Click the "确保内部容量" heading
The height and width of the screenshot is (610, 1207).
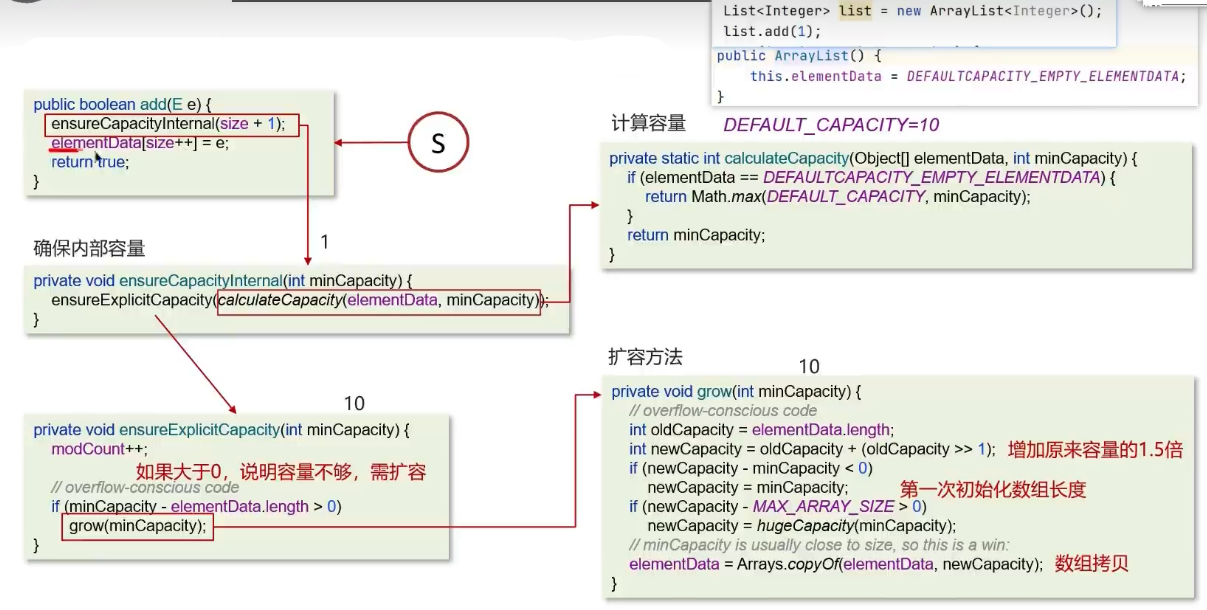pyautogui.click(x=89, y=249)
